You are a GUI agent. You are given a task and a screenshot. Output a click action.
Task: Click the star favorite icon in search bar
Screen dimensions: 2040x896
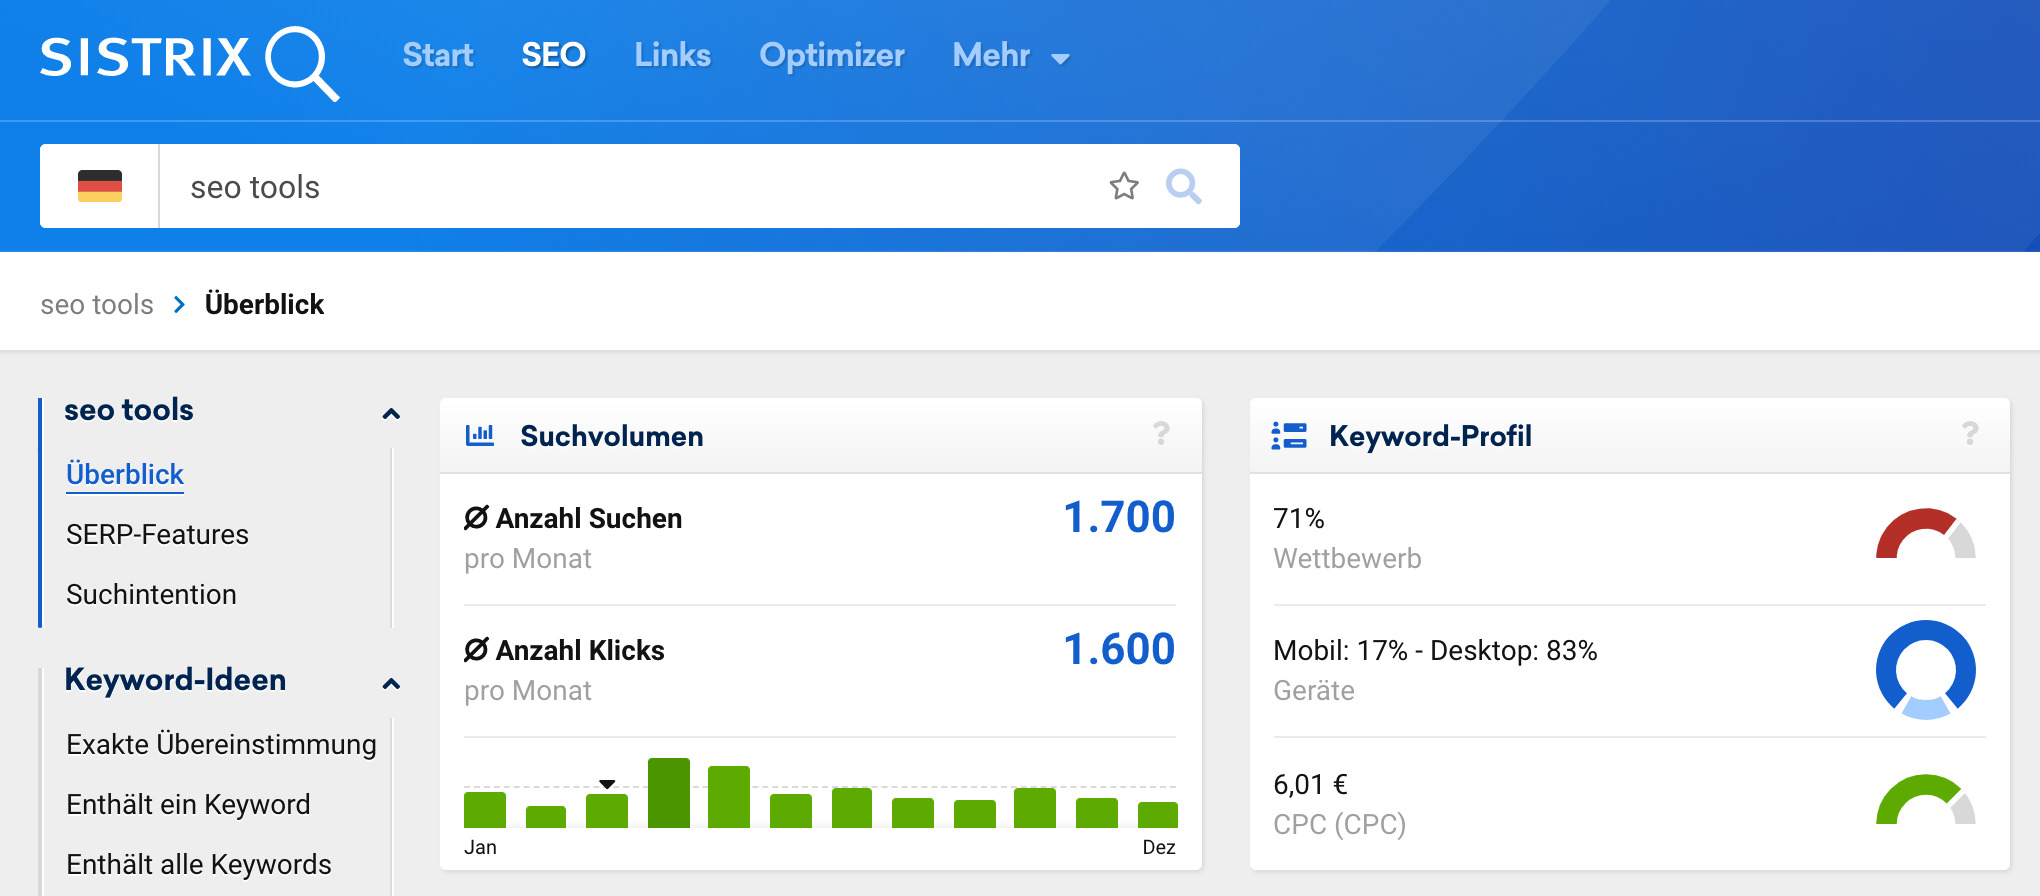click(x=1124, y=186)
